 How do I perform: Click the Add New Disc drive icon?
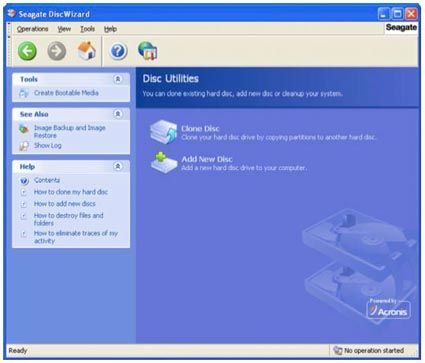tap(164, 162)
